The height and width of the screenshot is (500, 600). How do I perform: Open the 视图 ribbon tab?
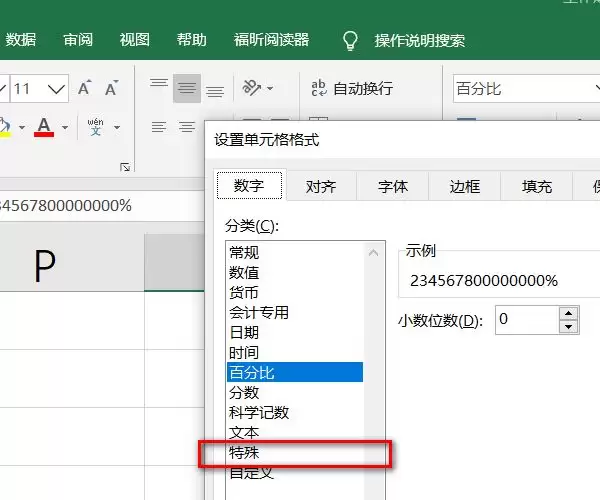point(134,40)
